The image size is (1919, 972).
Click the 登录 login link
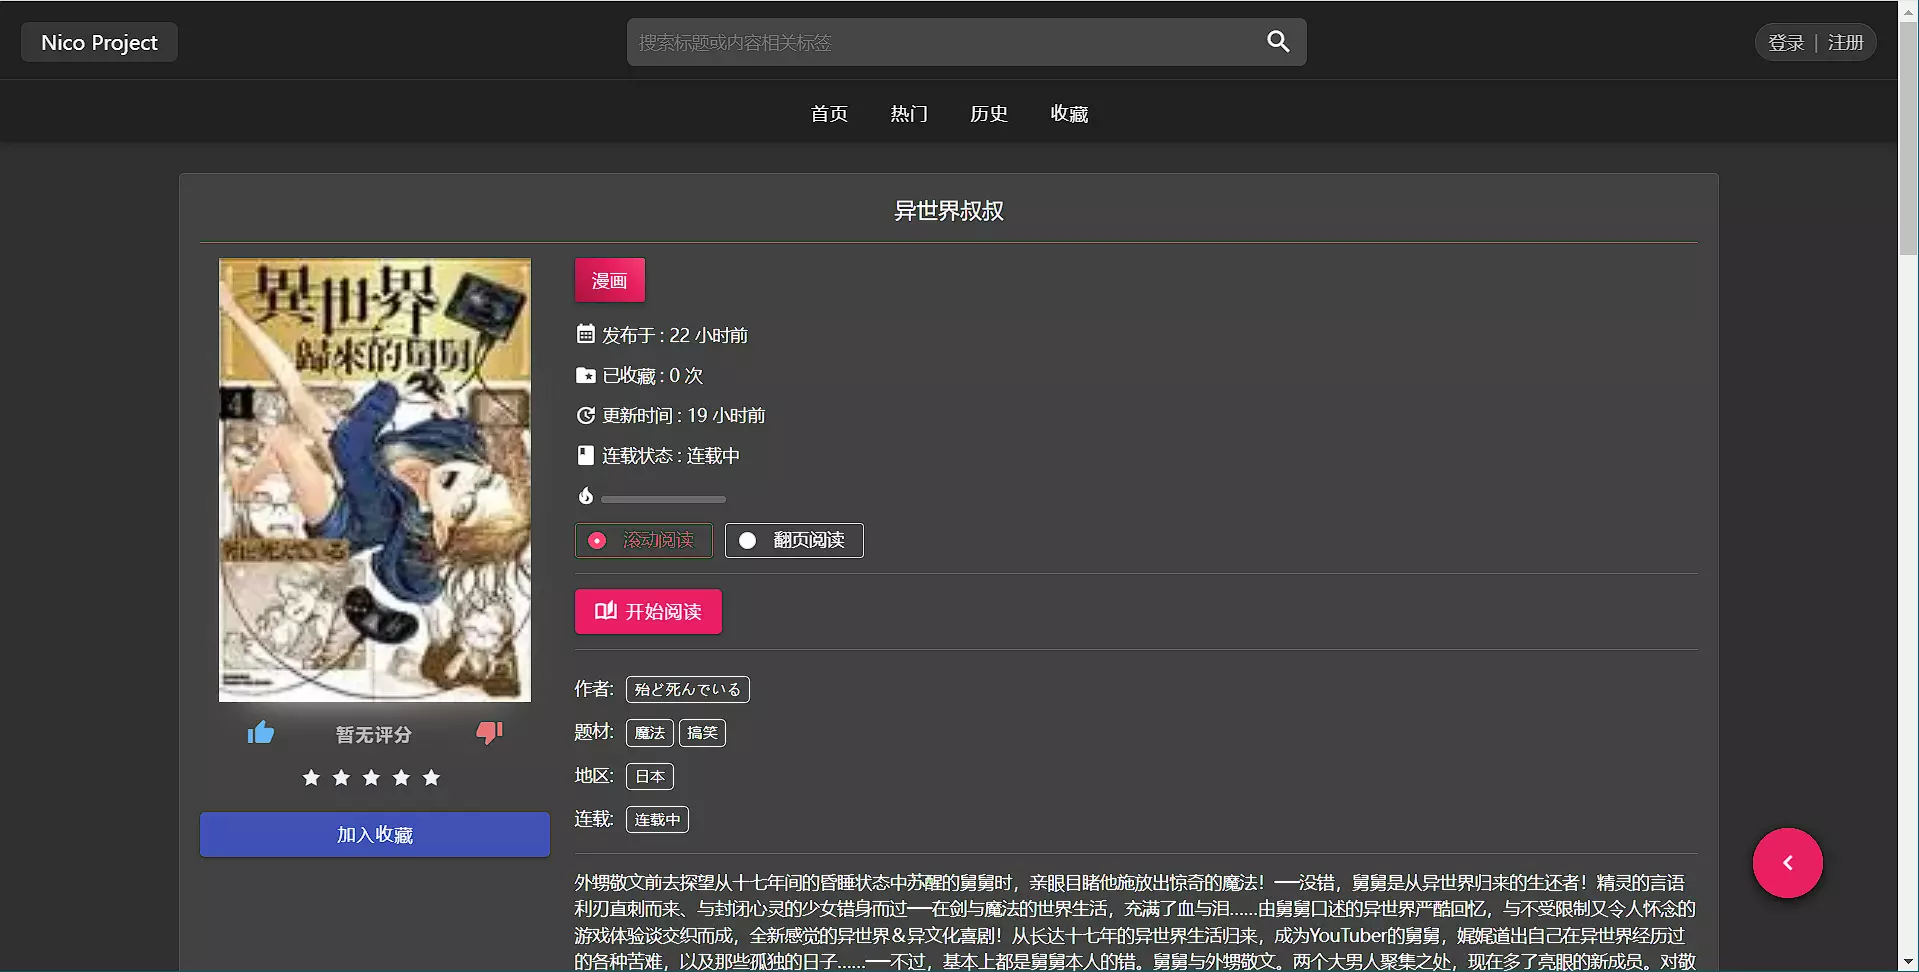point(1785,43)
